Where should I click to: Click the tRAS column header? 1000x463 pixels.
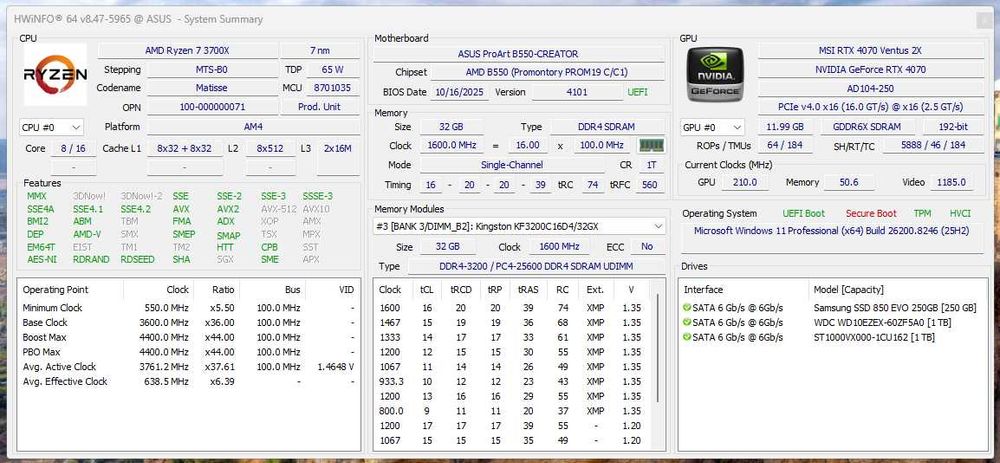pyautogui.click(x=528, y=290)
